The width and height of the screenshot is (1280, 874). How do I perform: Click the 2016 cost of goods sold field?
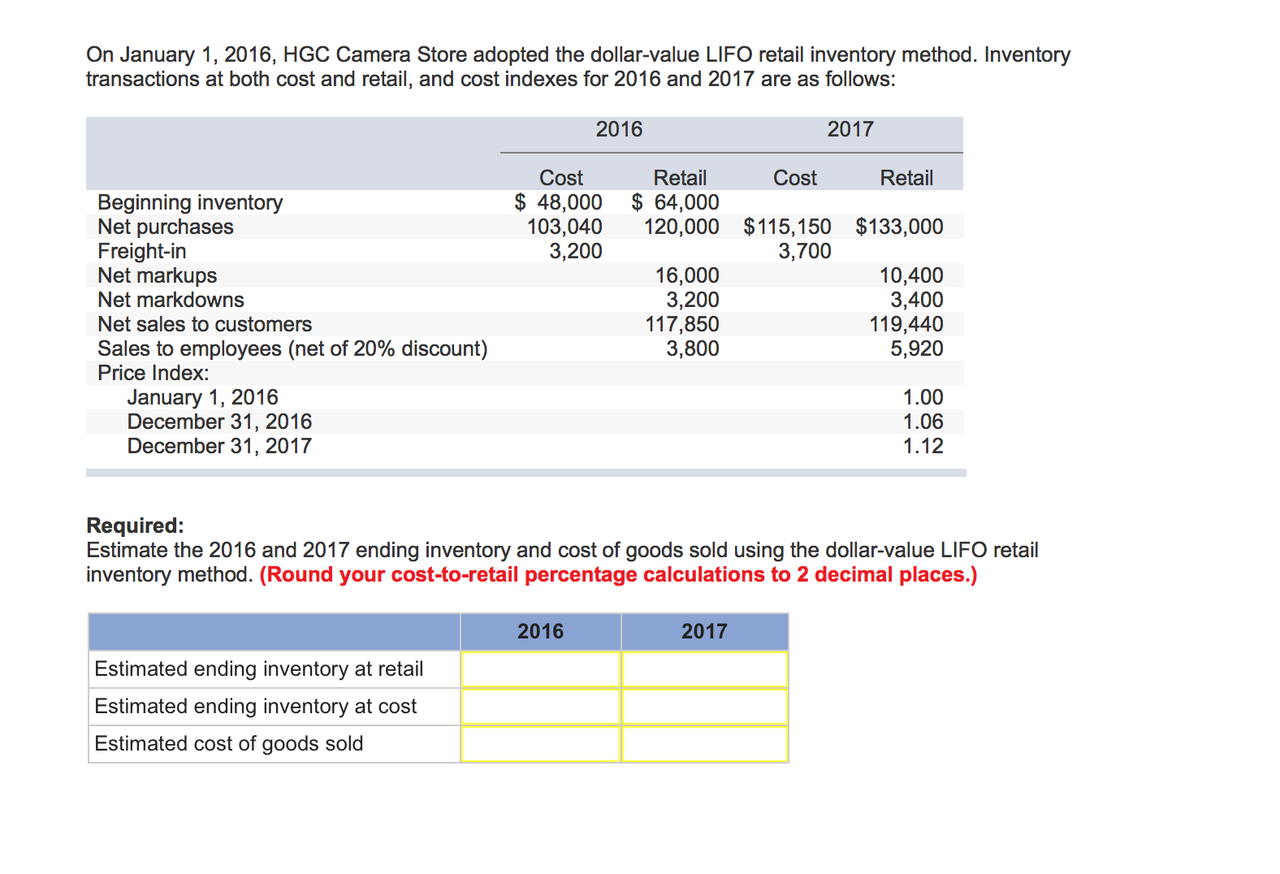(x=541, y=743)
